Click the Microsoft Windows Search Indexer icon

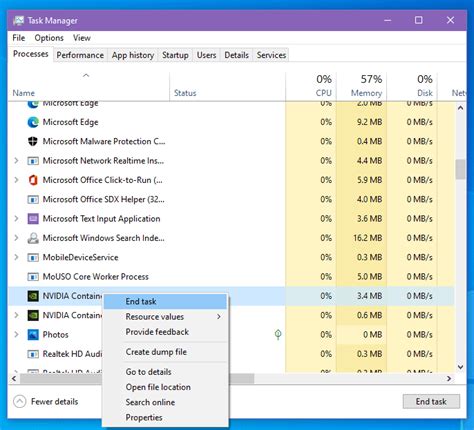point(33,238)
